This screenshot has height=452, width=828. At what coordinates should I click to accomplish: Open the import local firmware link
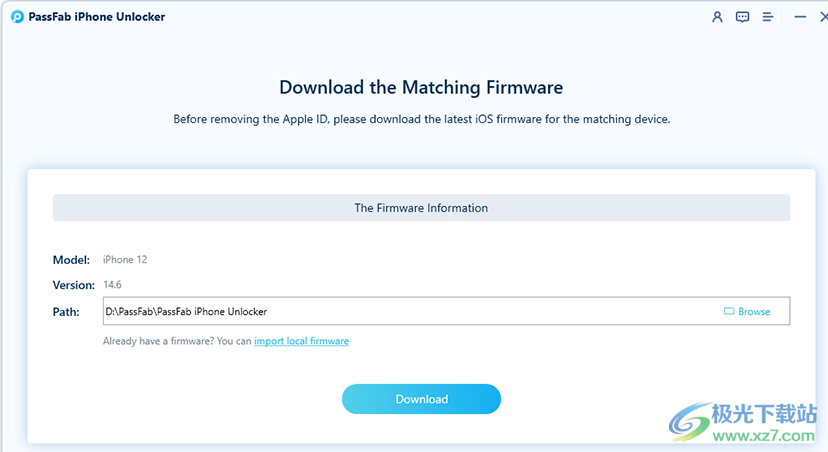(302, 341)
